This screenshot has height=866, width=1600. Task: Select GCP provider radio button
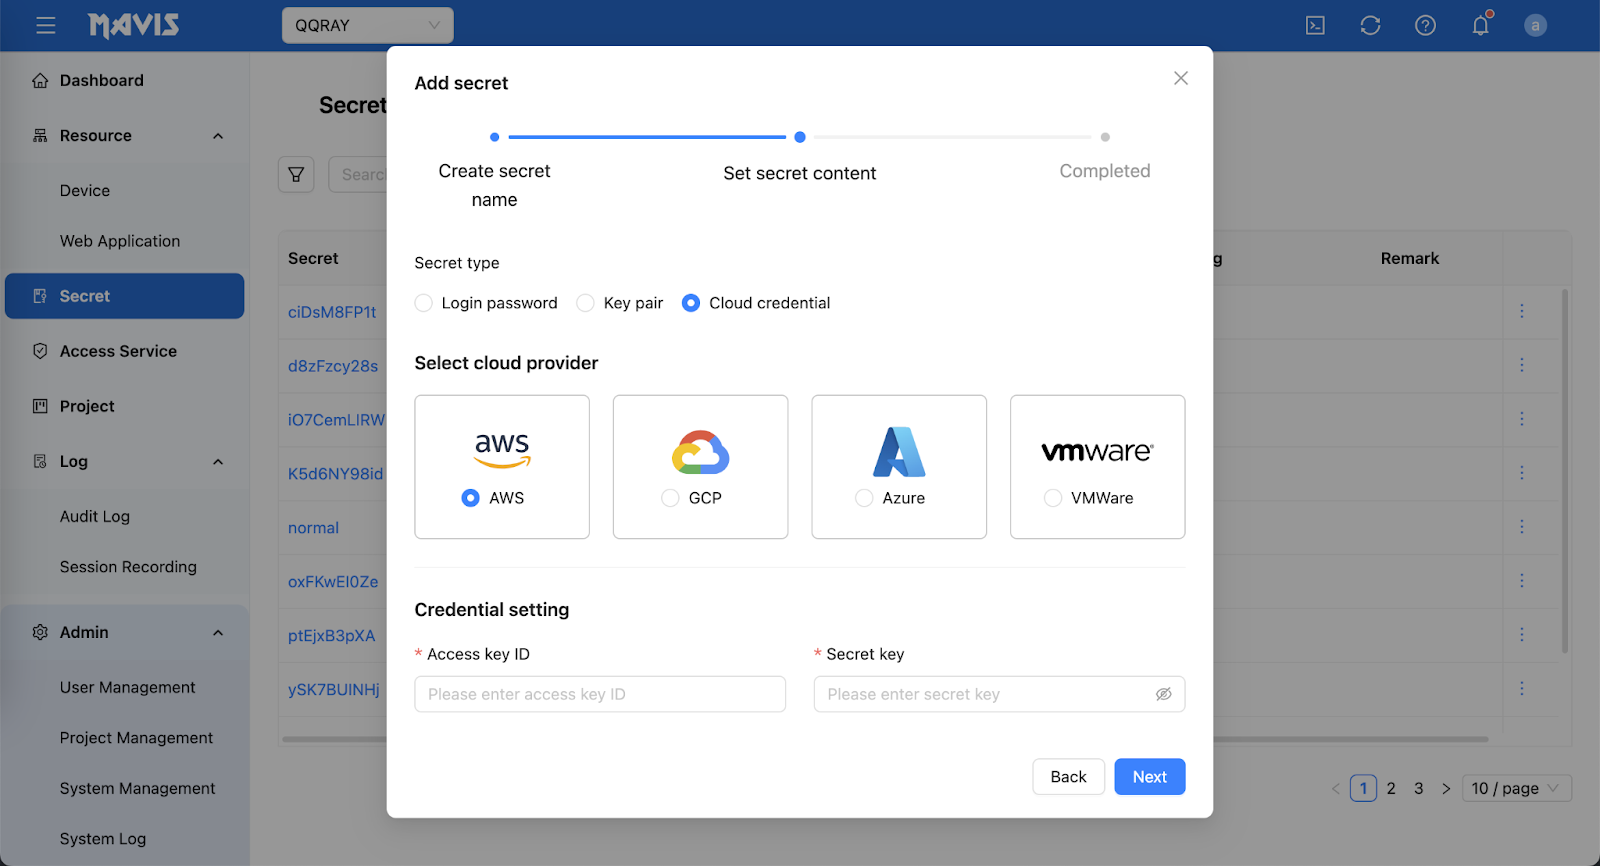(x=670, y=498)
